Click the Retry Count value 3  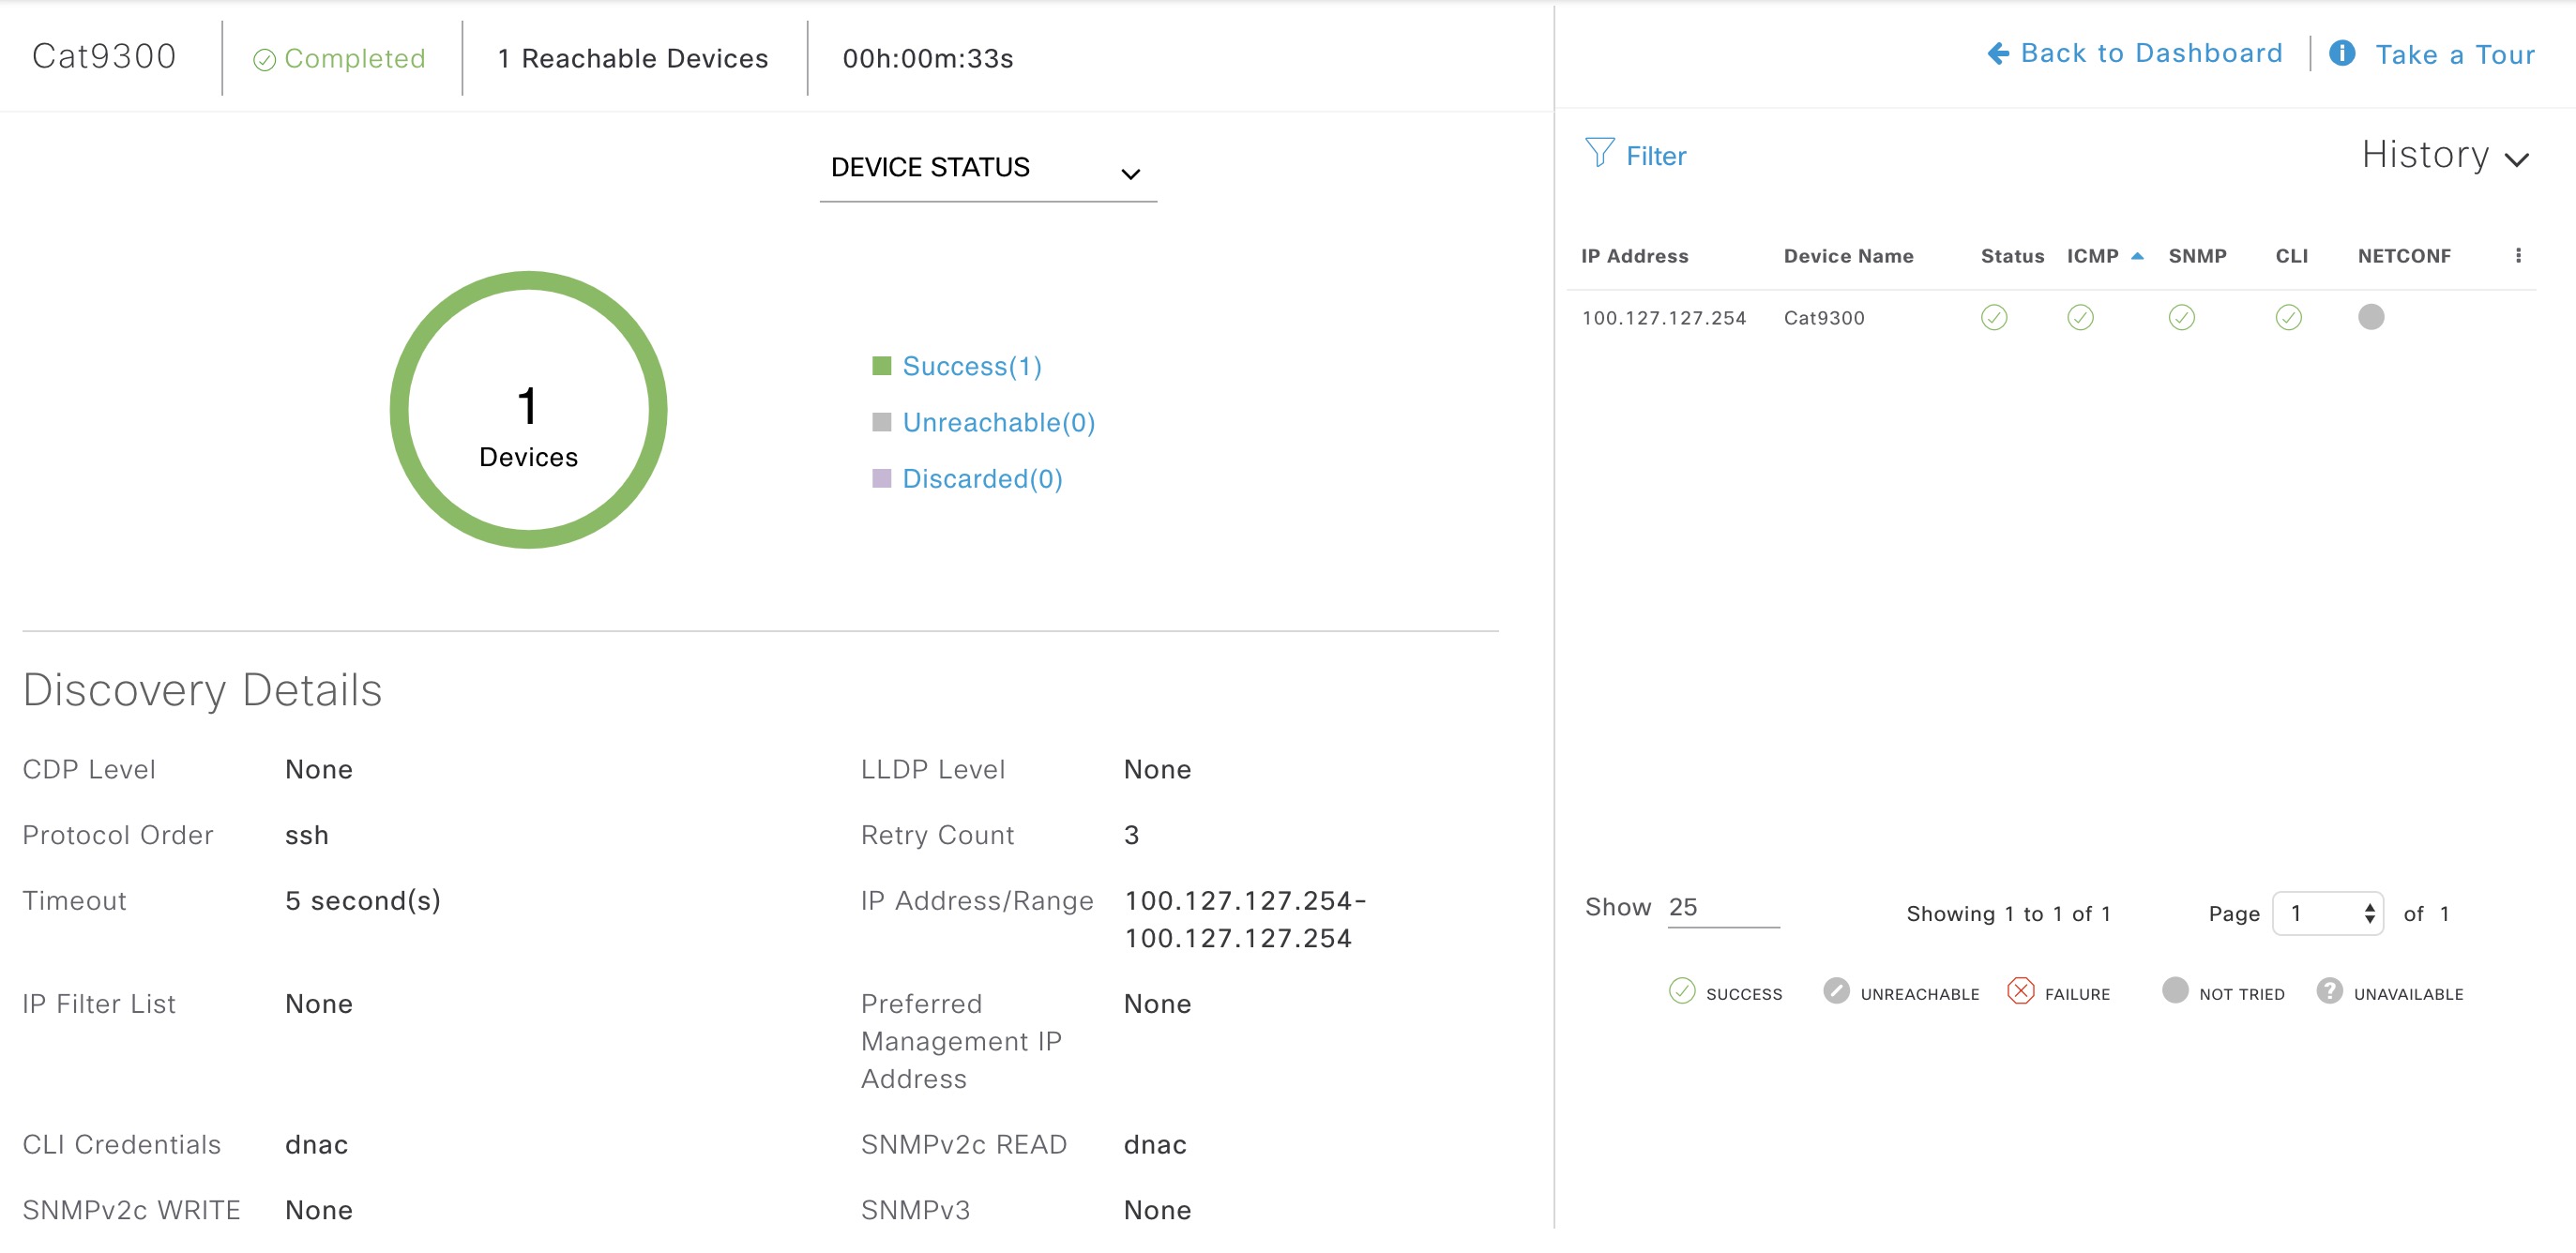pos(1131,835)
